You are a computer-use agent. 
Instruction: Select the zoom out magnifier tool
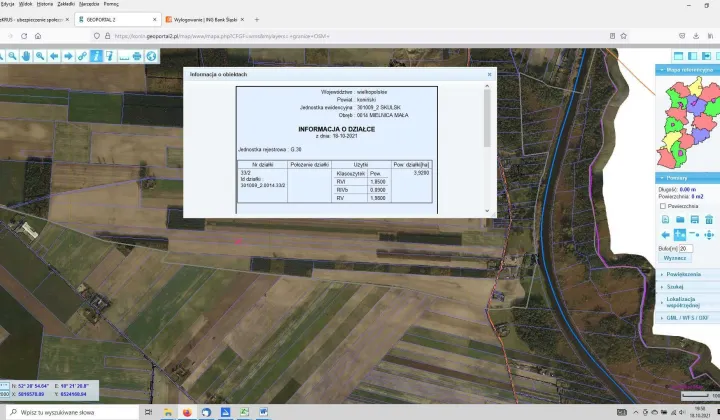[x=12, y=56]
